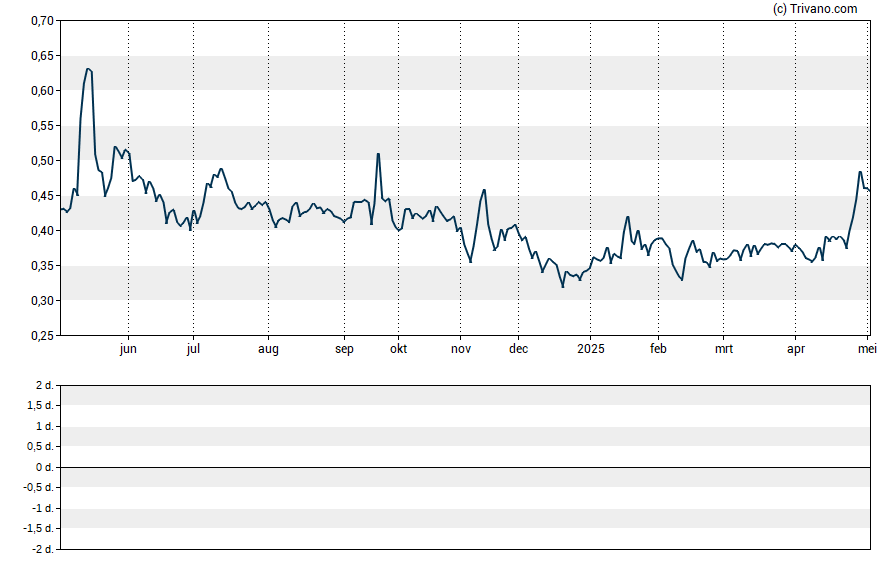Click the 0,60 price axis label
The width and height of the screenshot is (888, 565).
click(x=42, y=91)
